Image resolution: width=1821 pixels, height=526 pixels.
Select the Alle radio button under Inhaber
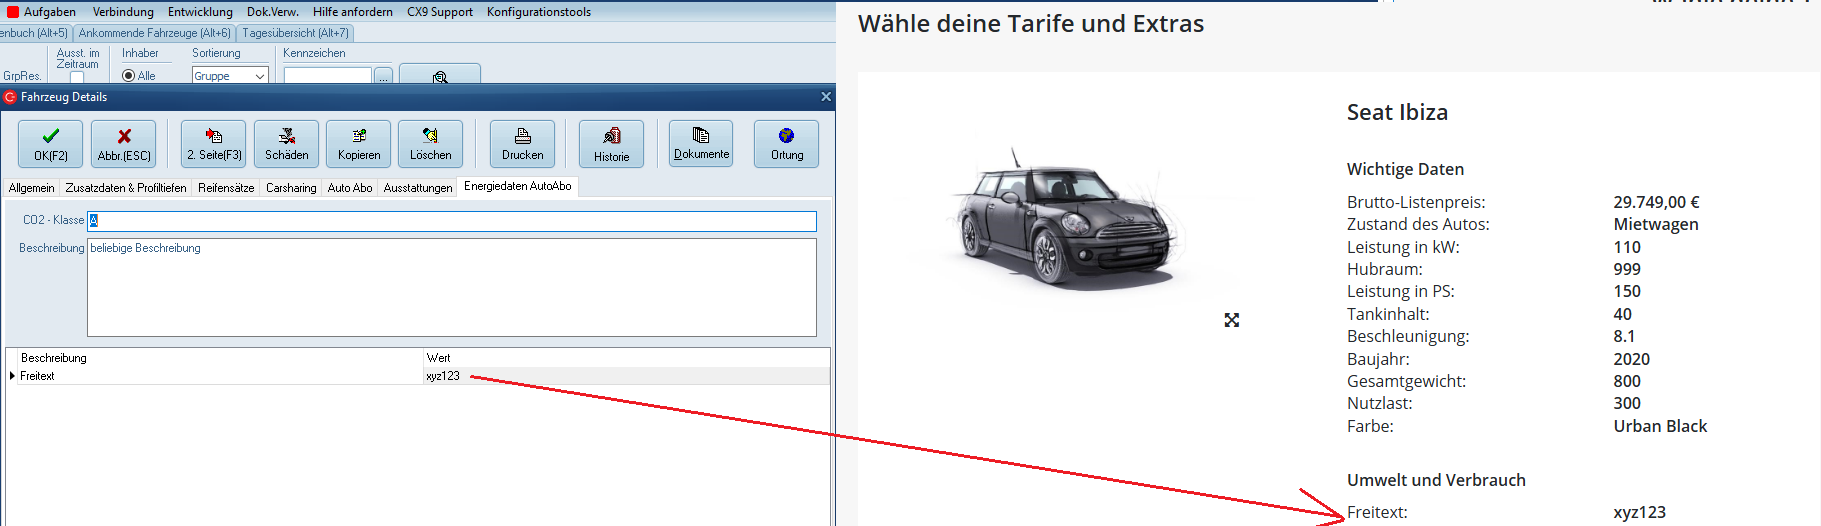[128, 76]
